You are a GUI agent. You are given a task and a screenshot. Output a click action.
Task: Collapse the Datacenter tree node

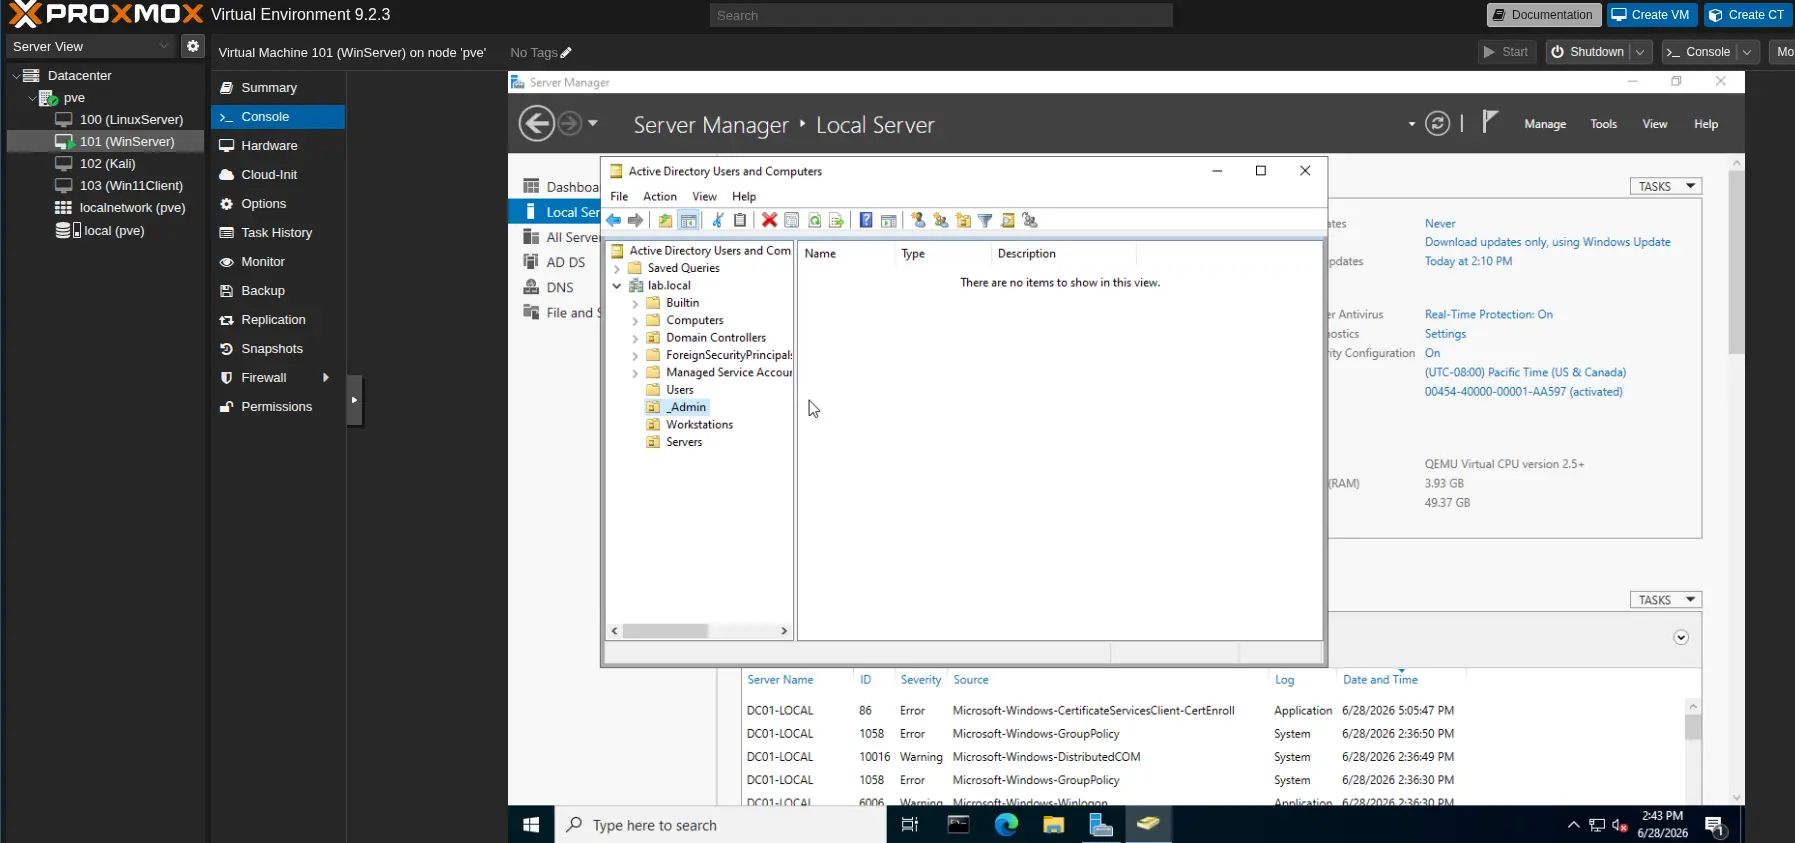point(16,76)
